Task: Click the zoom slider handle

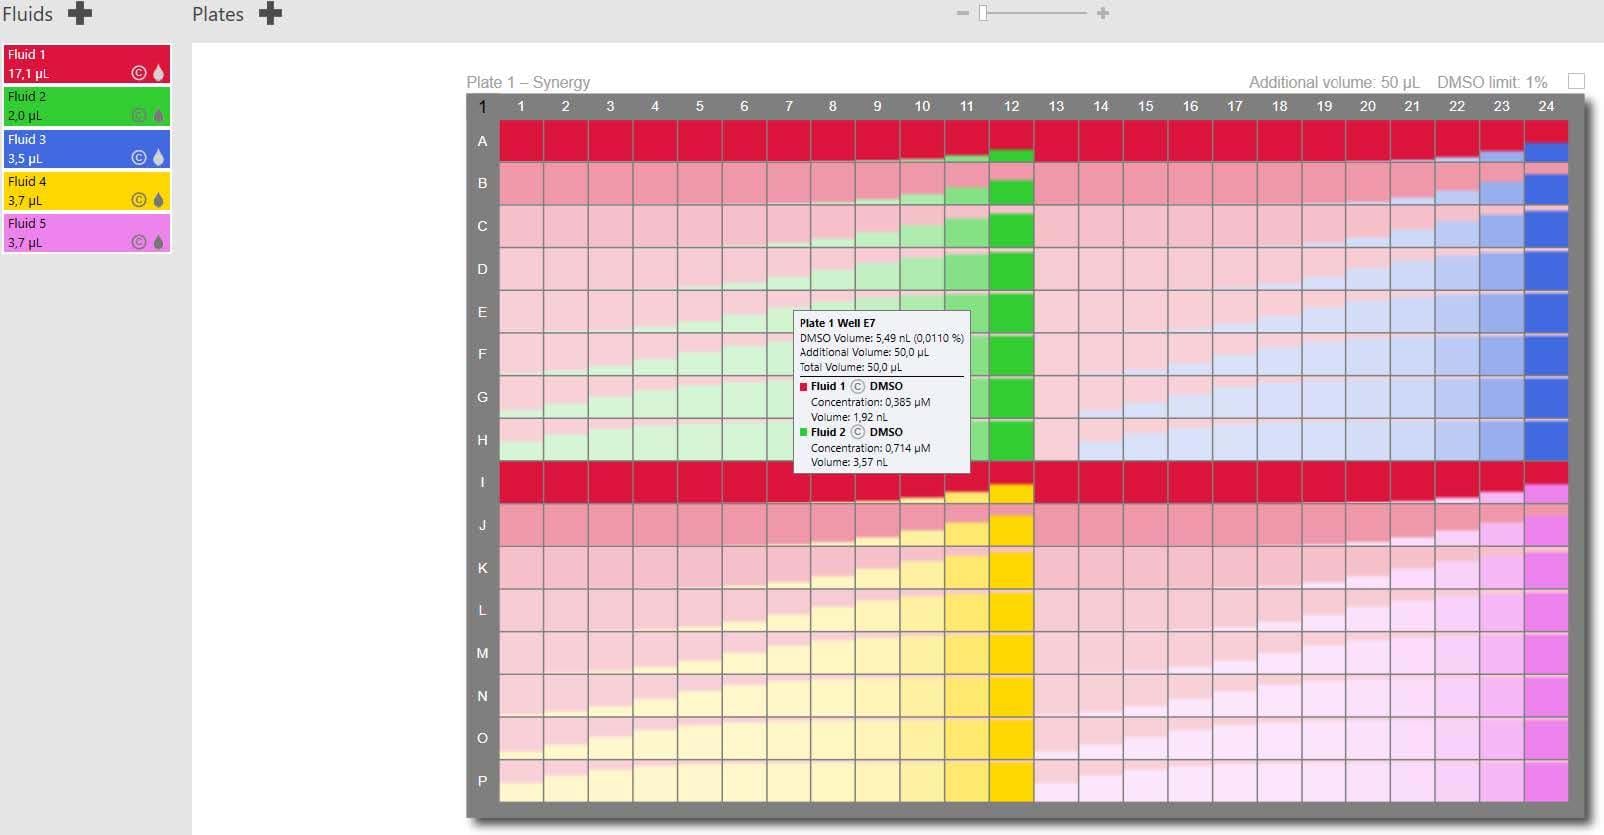Action: point(983,13)
